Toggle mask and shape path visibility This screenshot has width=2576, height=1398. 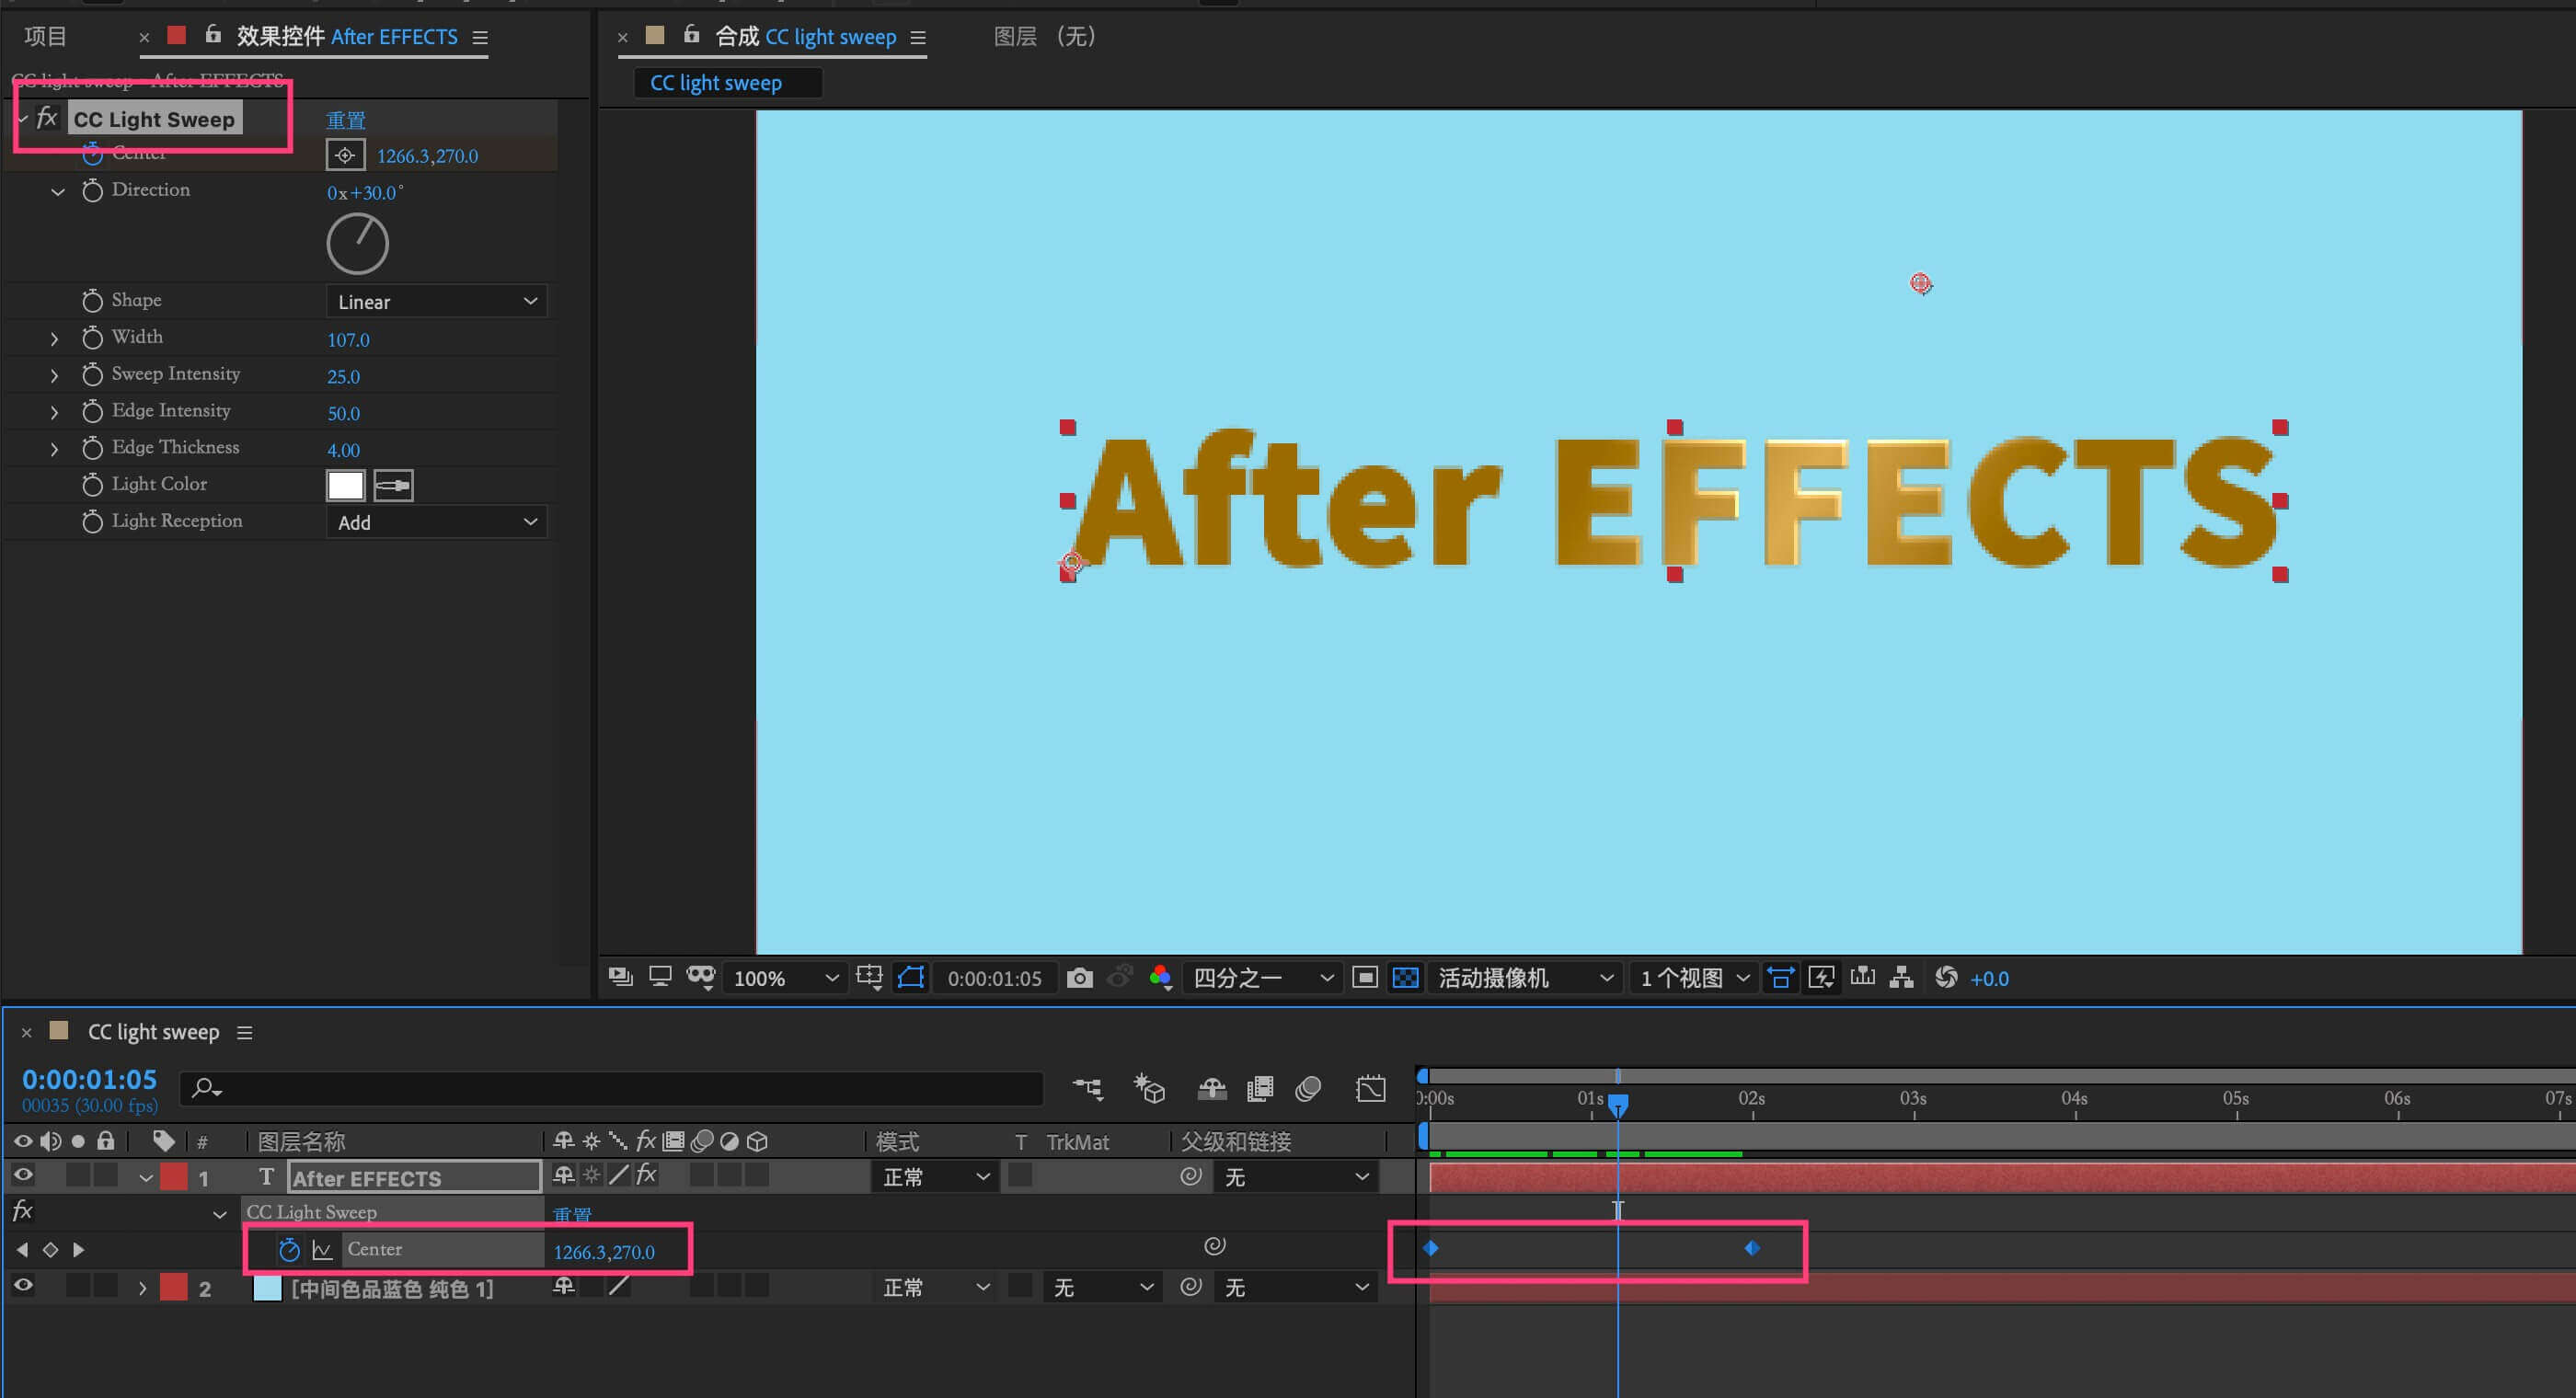pyautogui.click(x=910, y=978)
